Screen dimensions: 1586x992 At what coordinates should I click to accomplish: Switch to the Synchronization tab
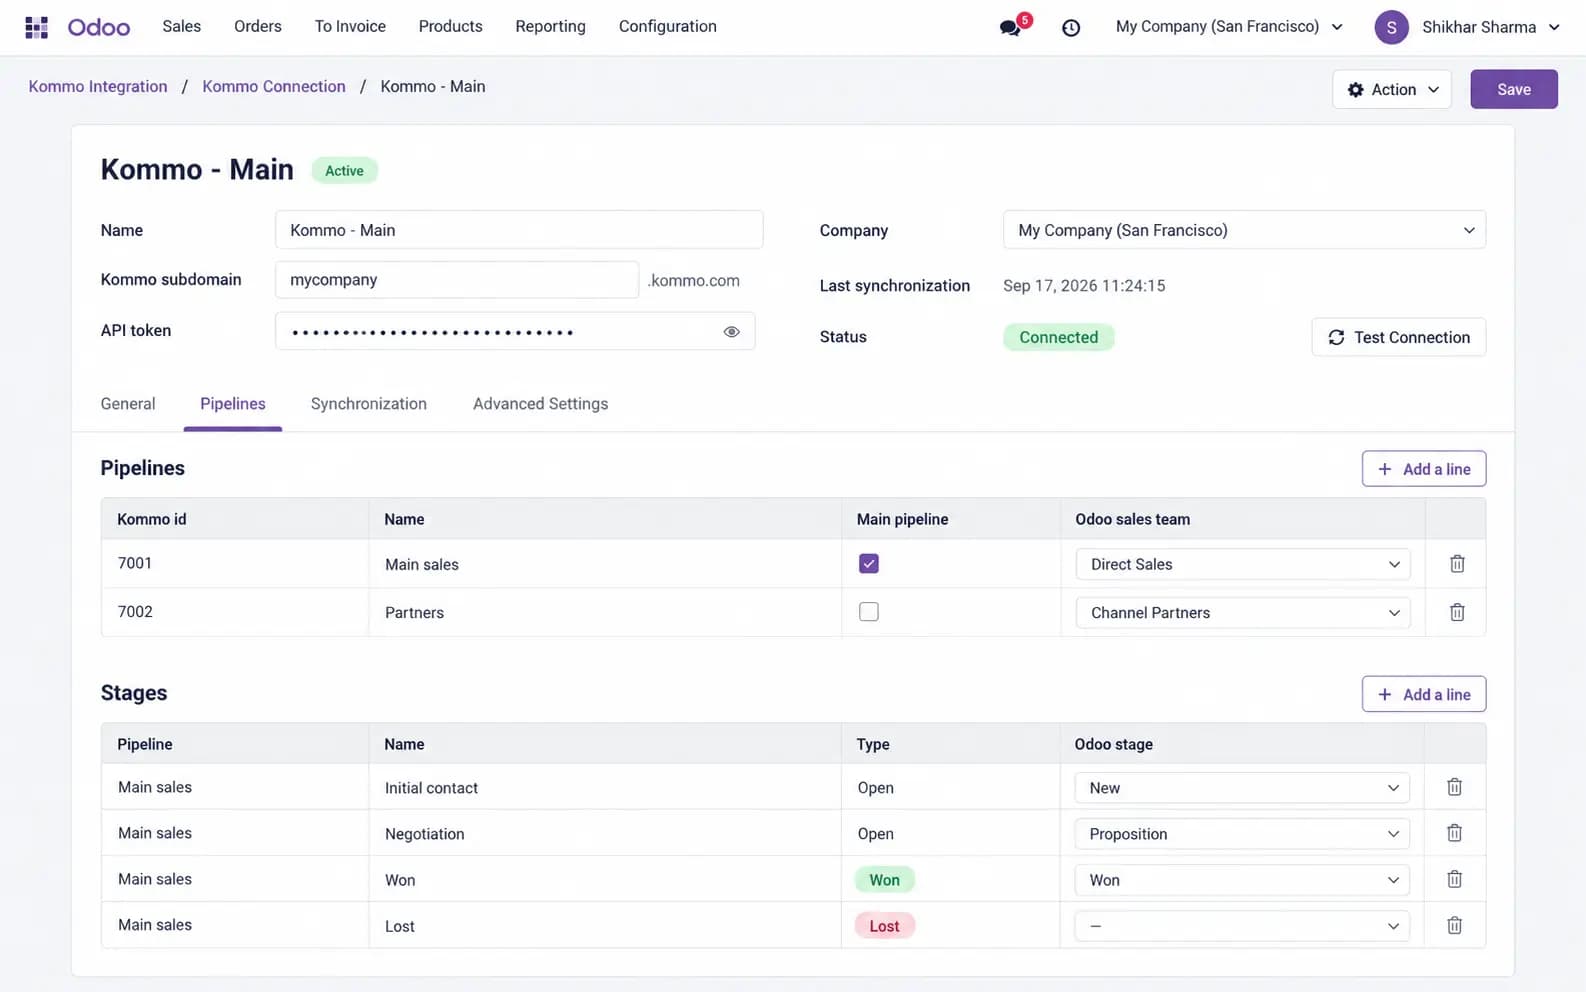(x=369, y=404)
